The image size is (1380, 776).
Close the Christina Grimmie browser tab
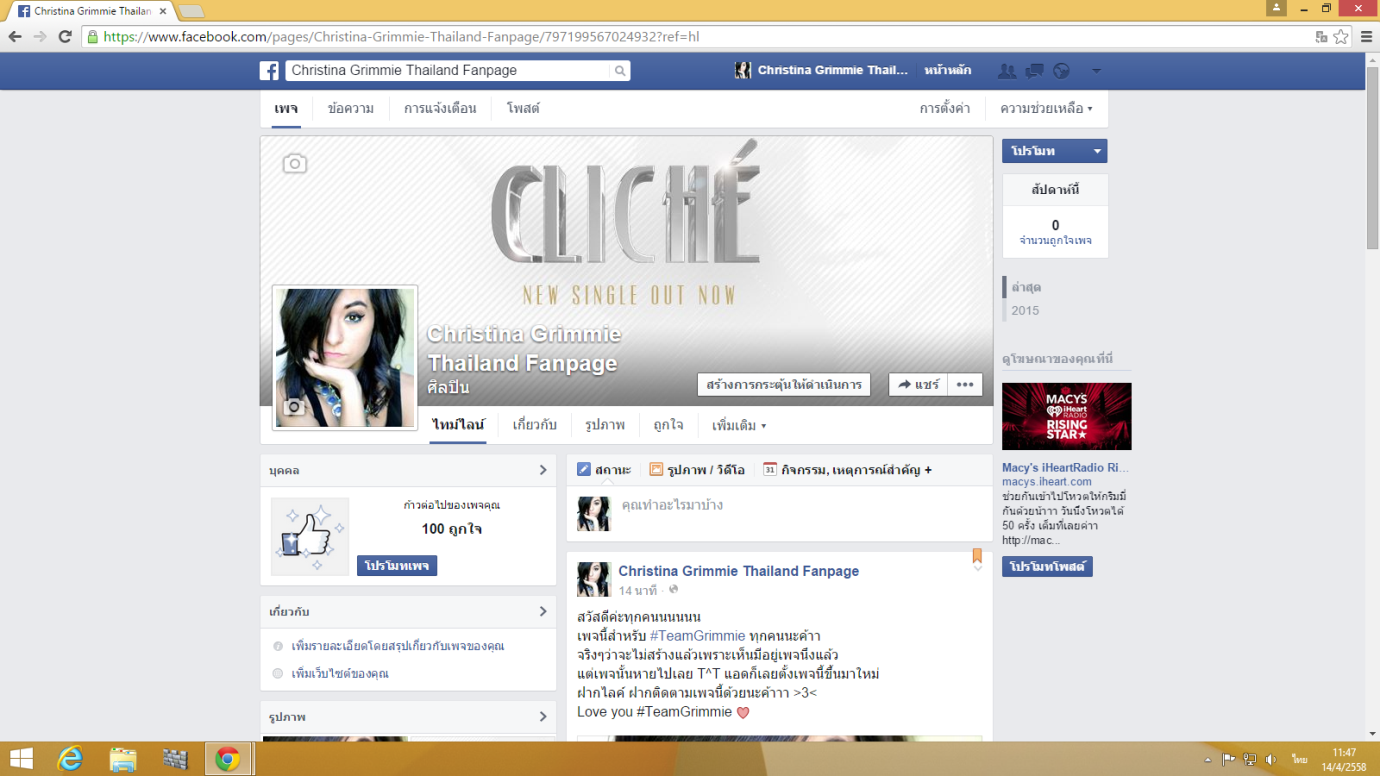pos(163,11)
